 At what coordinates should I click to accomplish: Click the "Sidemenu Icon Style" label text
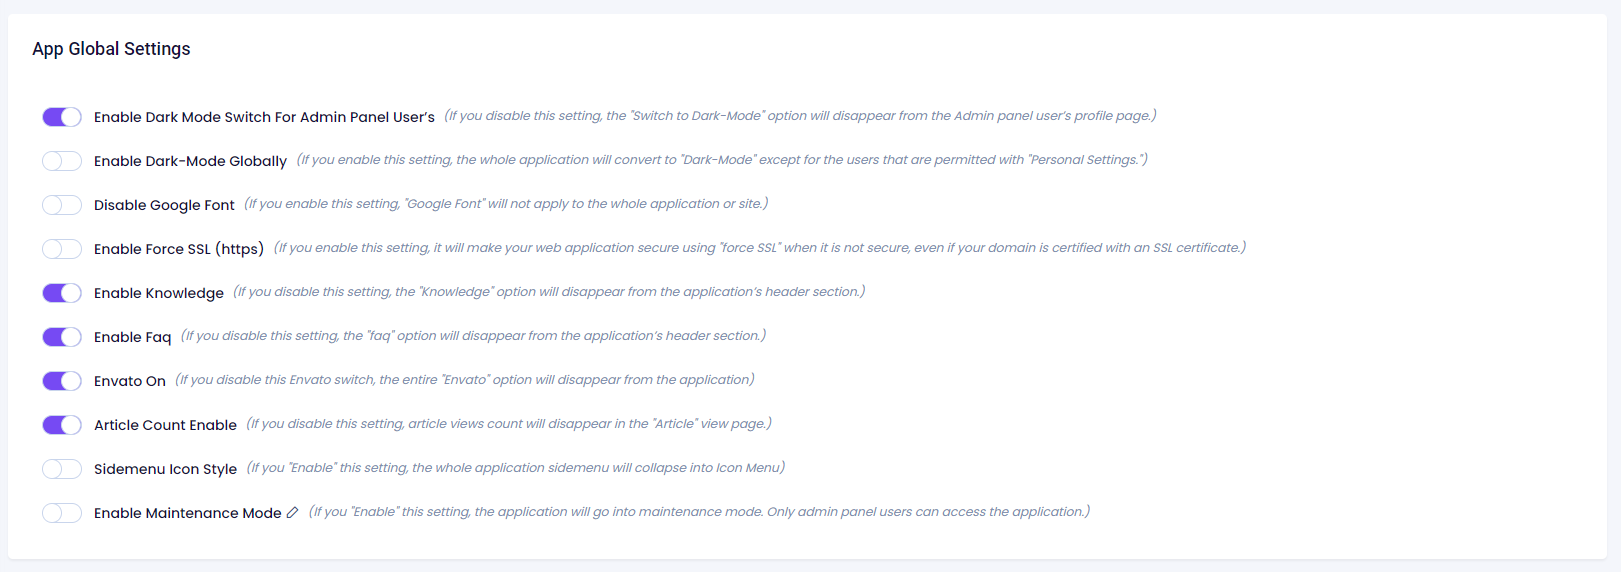click(x=165, y=469)
